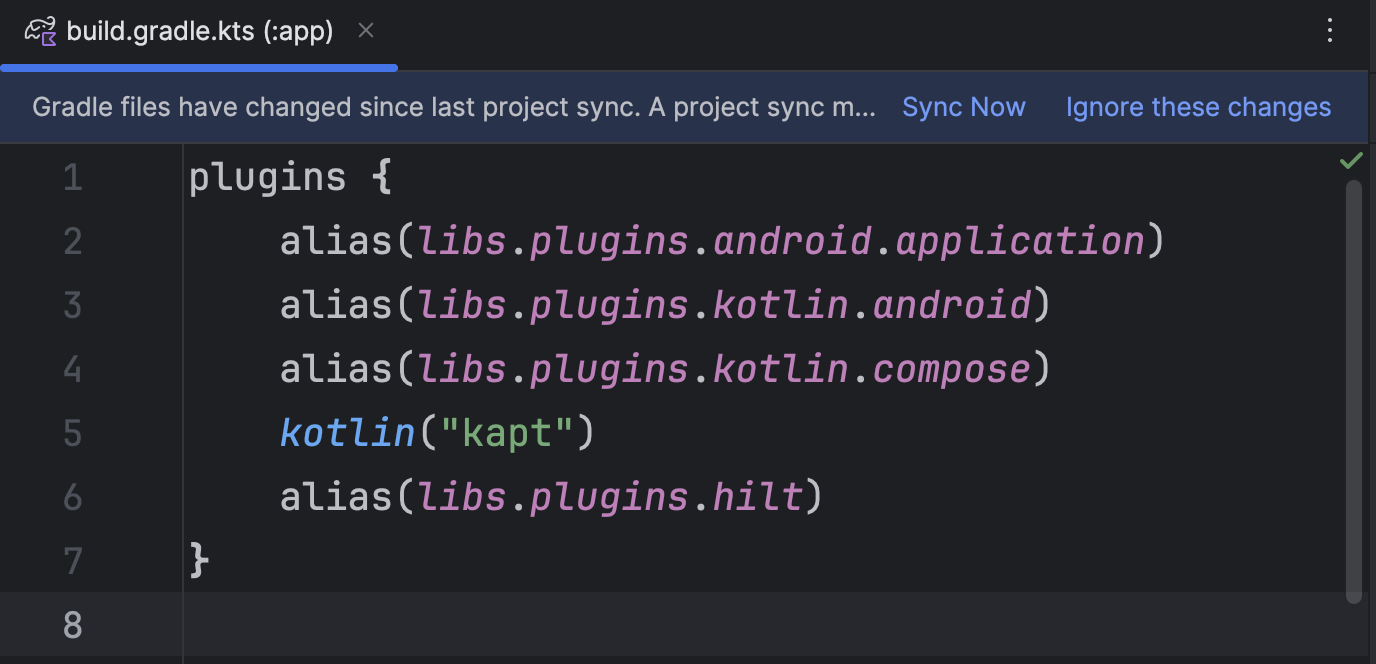Screen dimensions: 1376x664
Task: Click line number 8 in the gutter
Action: (73, 625)
